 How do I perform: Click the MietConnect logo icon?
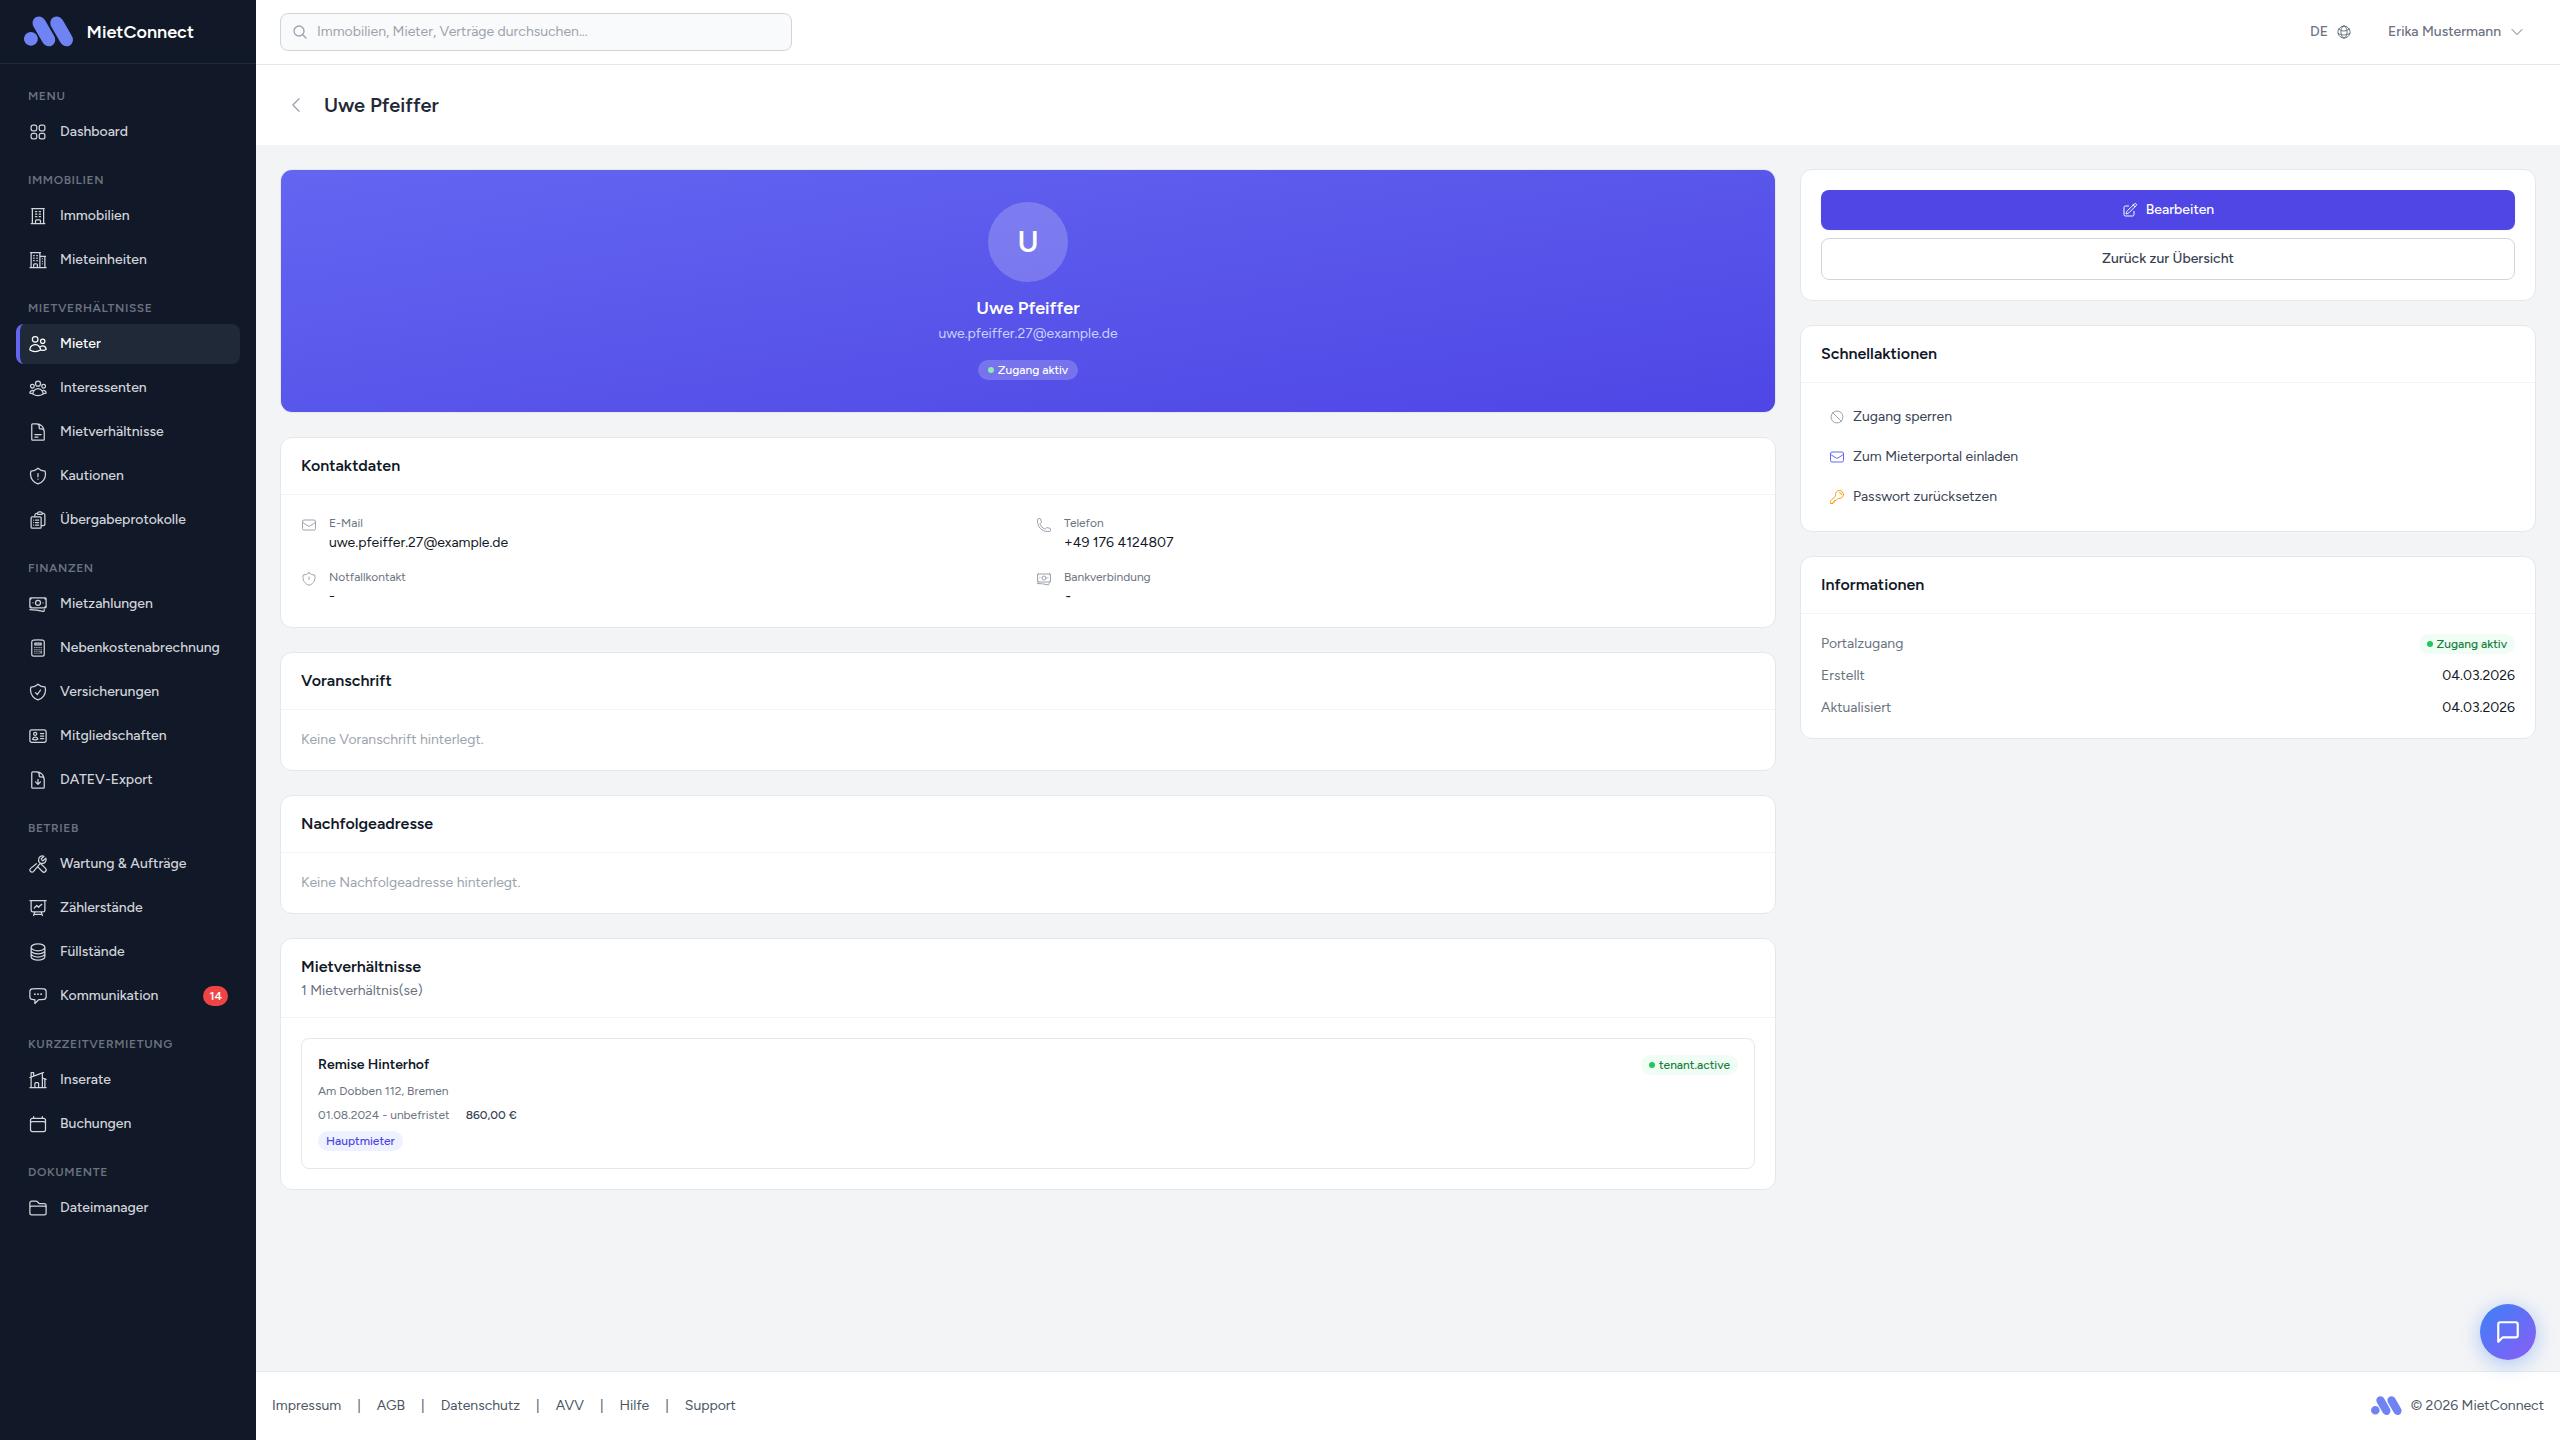coord(48,32)
